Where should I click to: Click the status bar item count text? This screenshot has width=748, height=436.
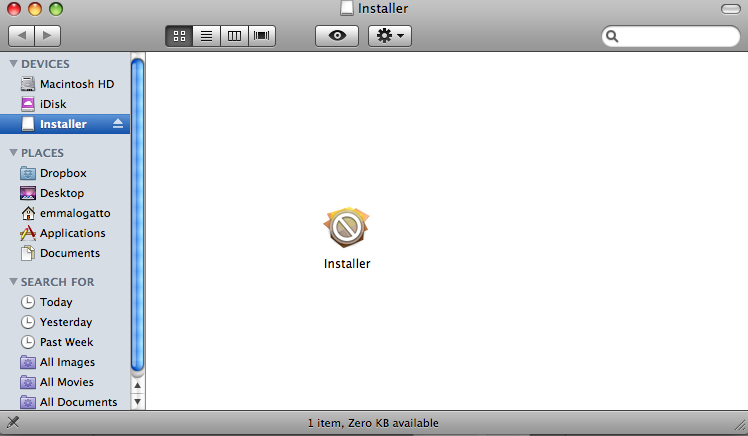tap(373, 423)
